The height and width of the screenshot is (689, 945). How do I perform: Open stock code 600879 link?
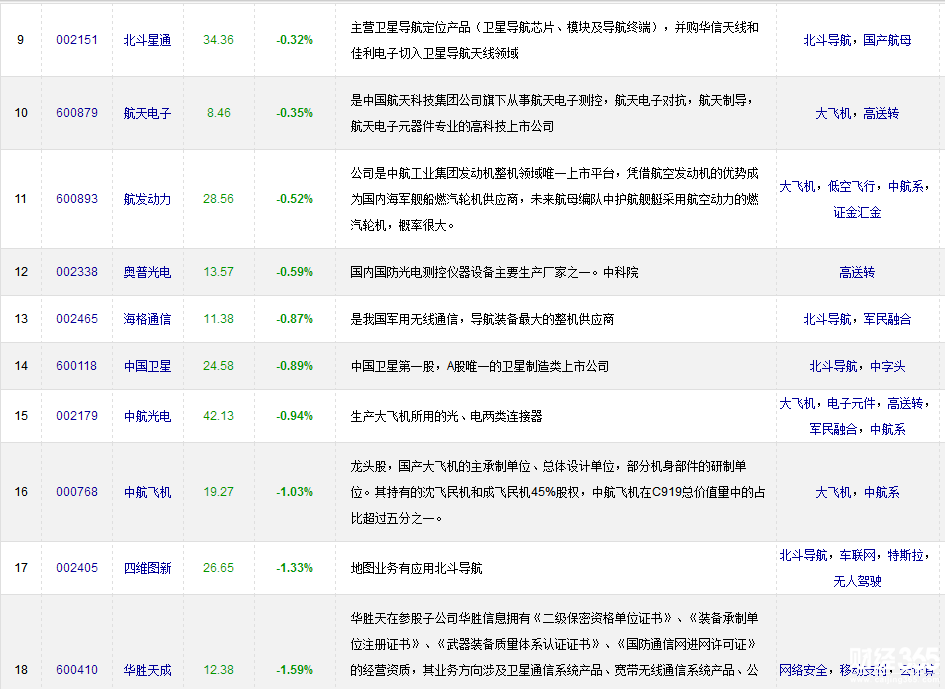77,113
